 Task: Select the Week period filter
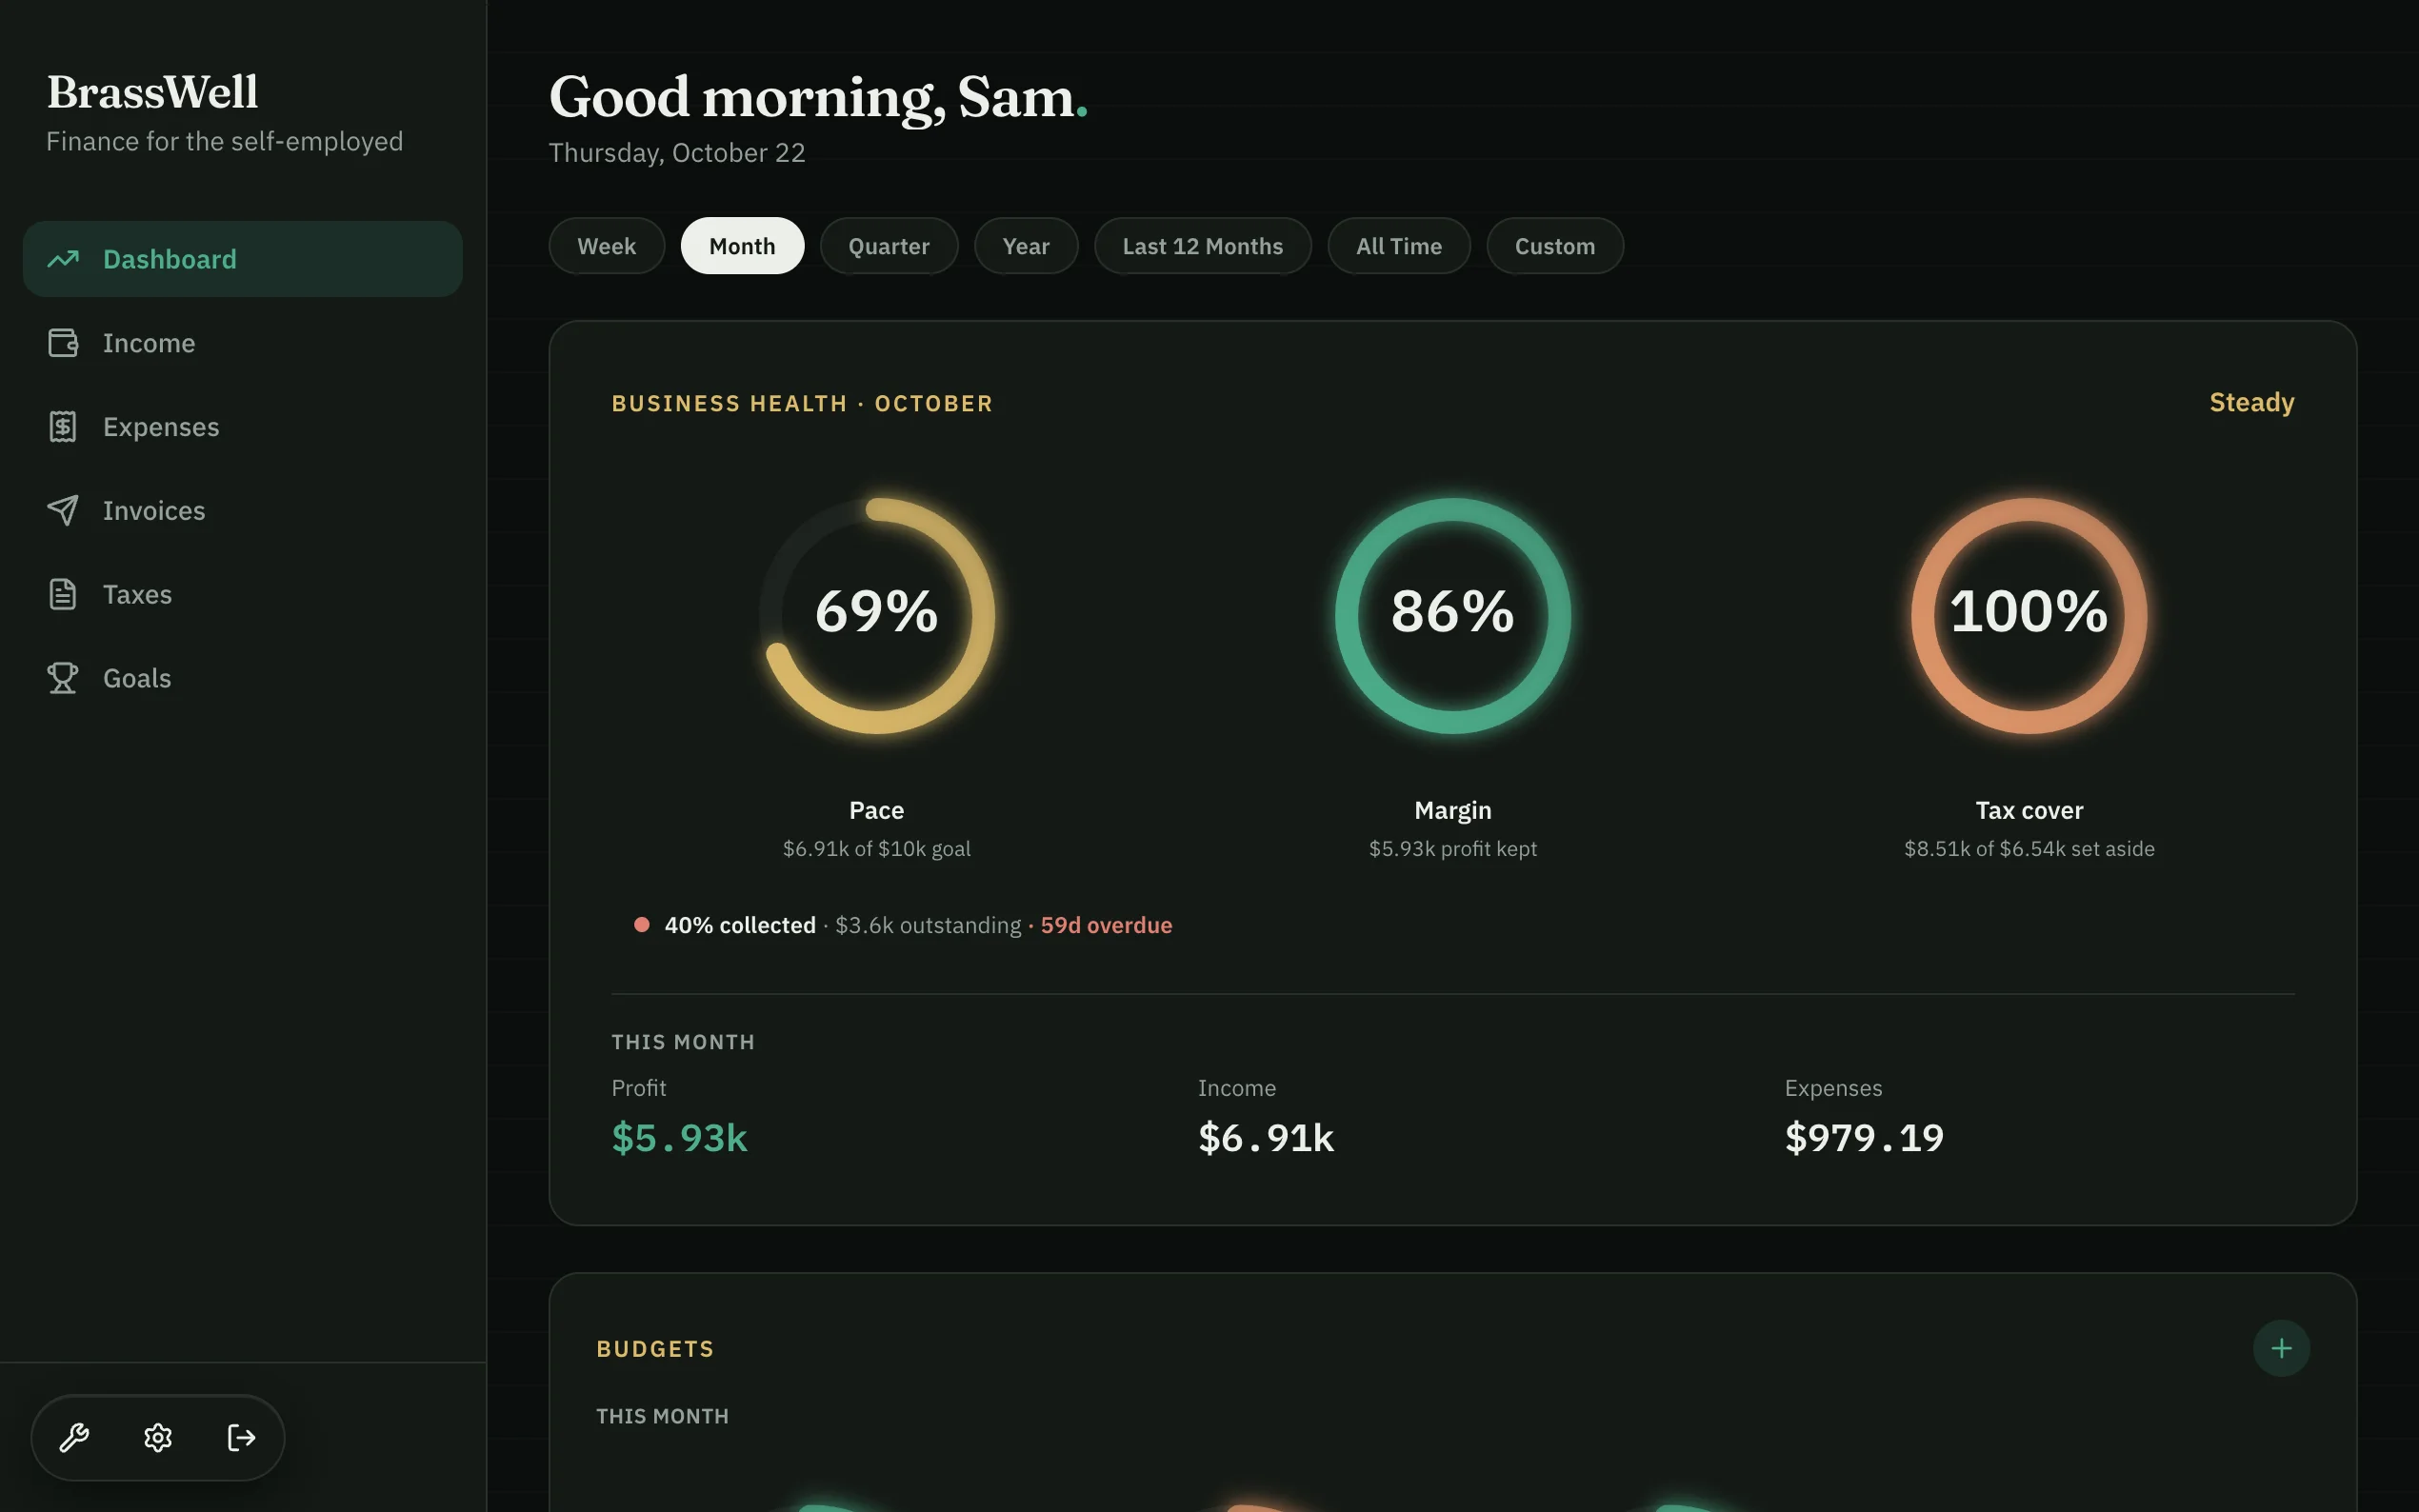(607, 246)
